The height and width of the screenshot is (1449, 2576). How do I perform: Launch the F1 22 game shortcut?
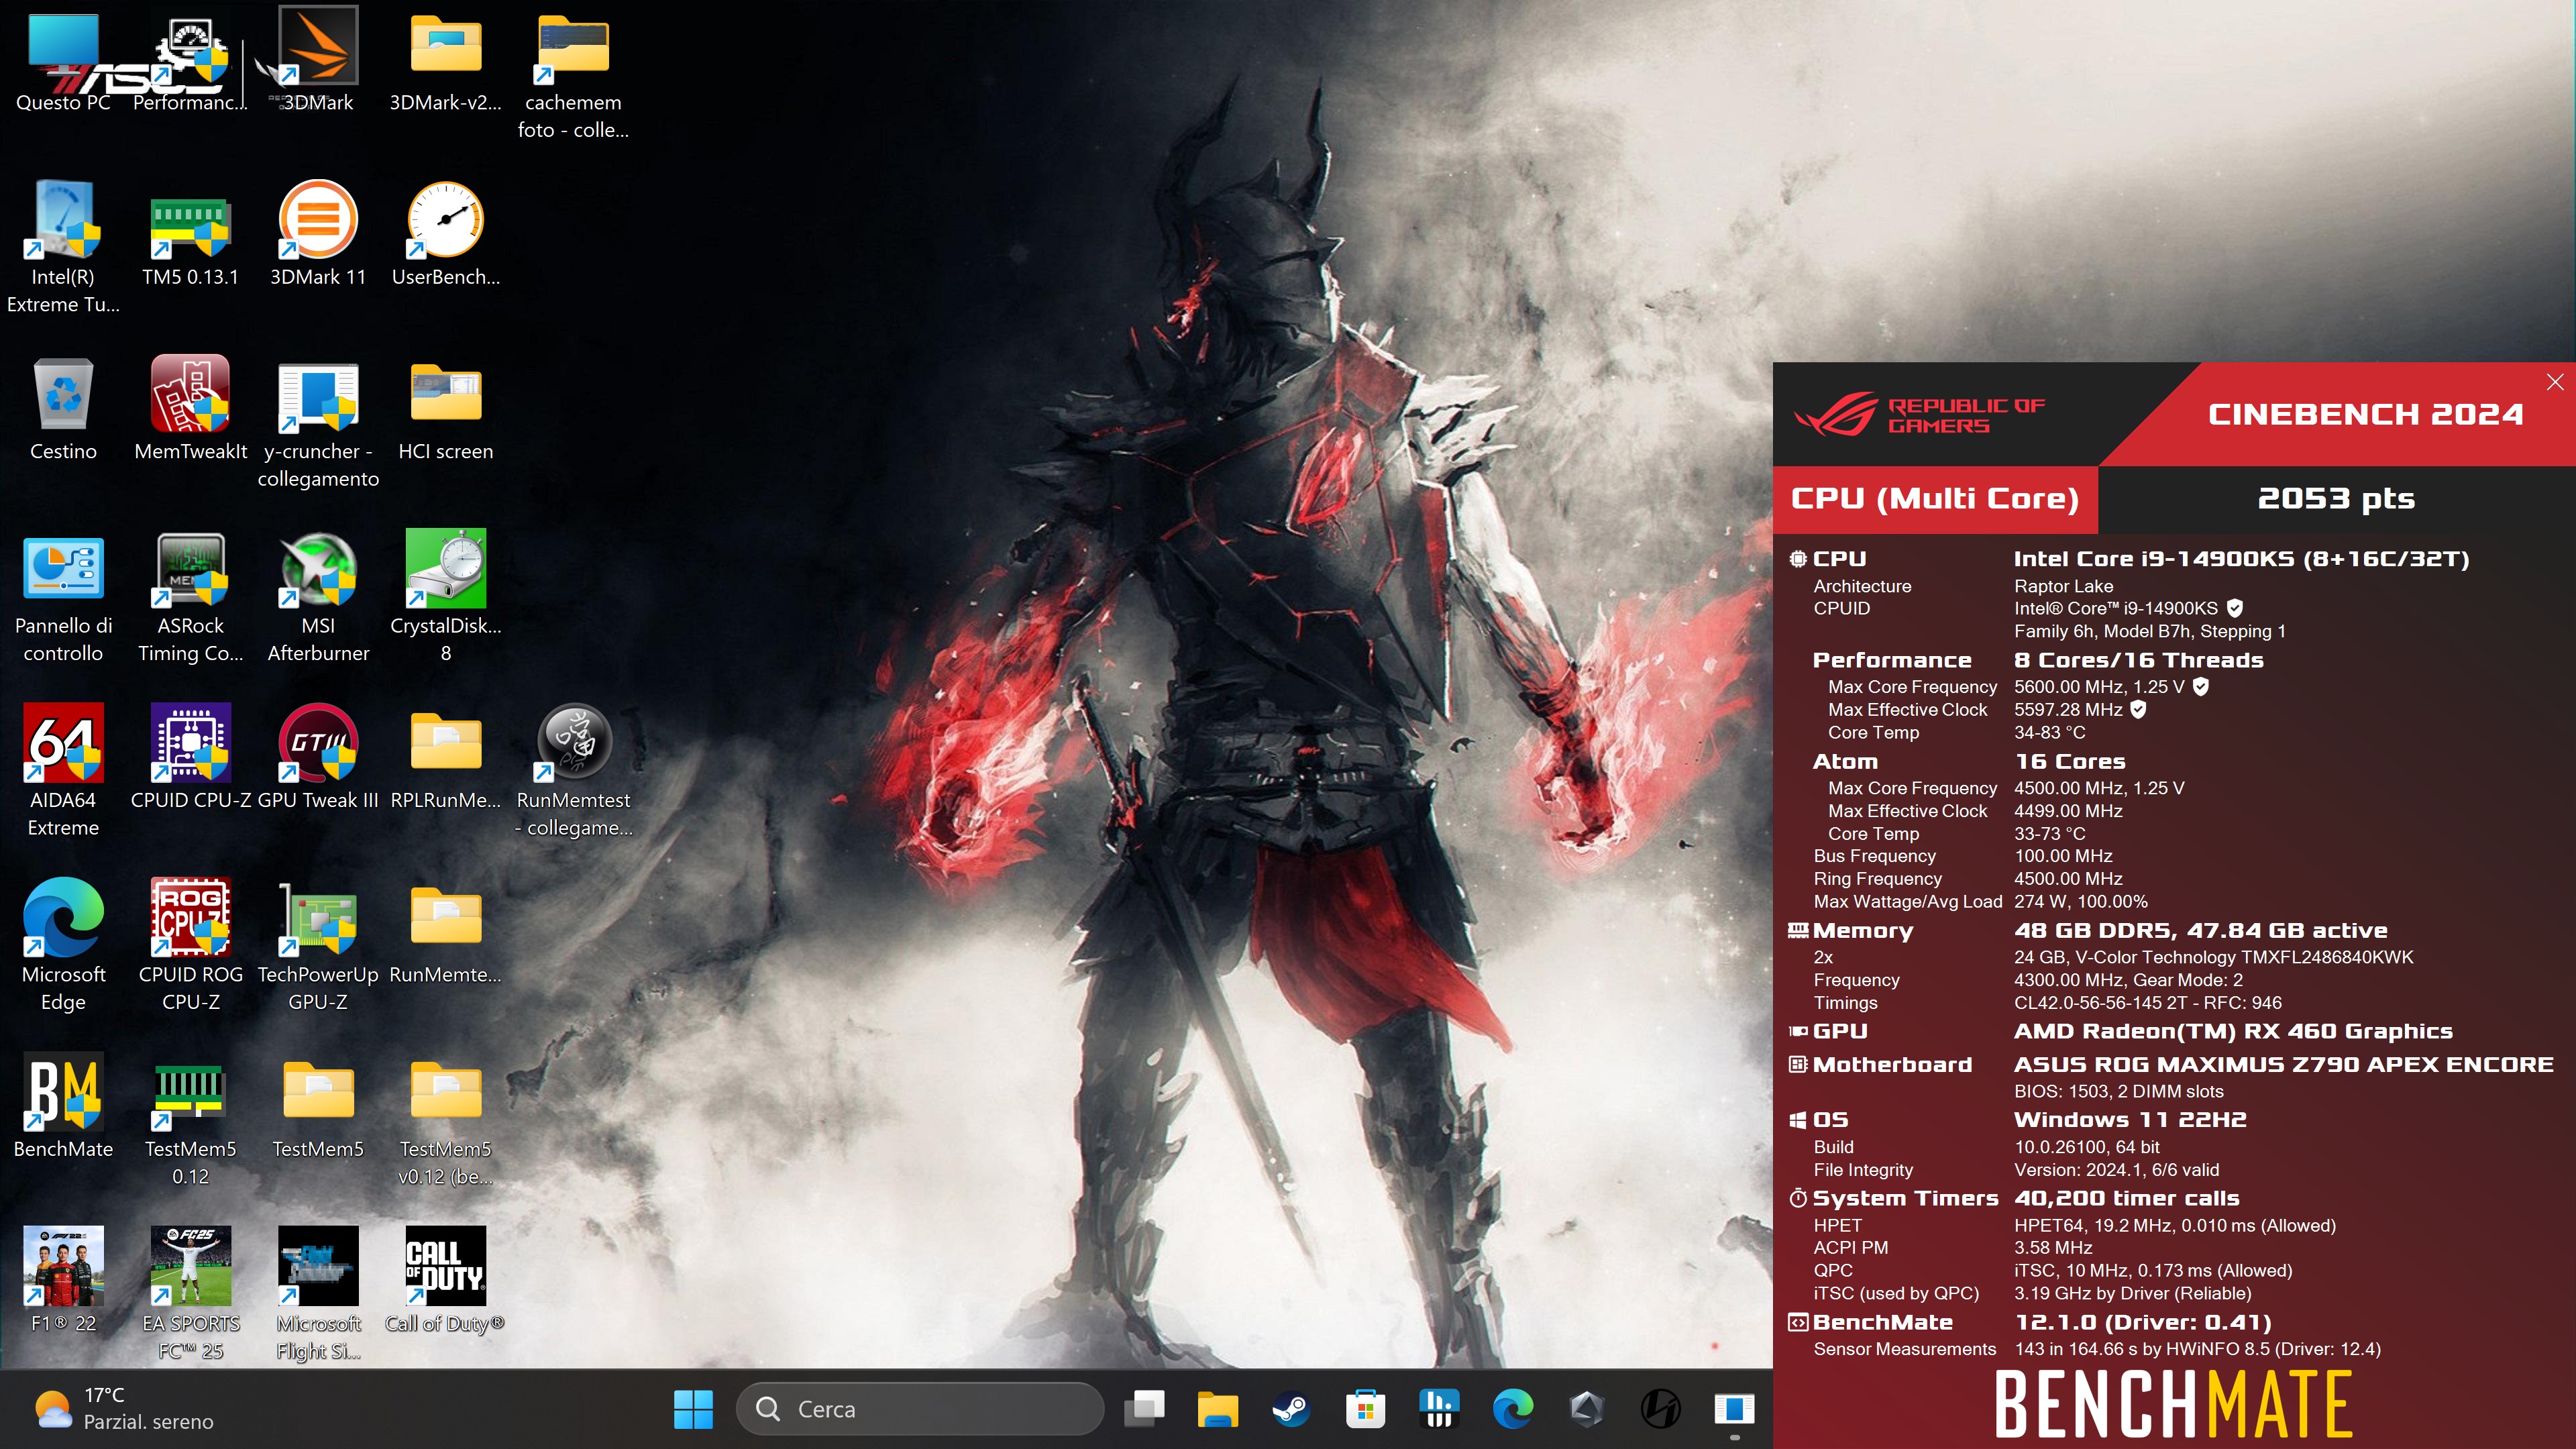pyautogui.click(x=63, y=1280)
